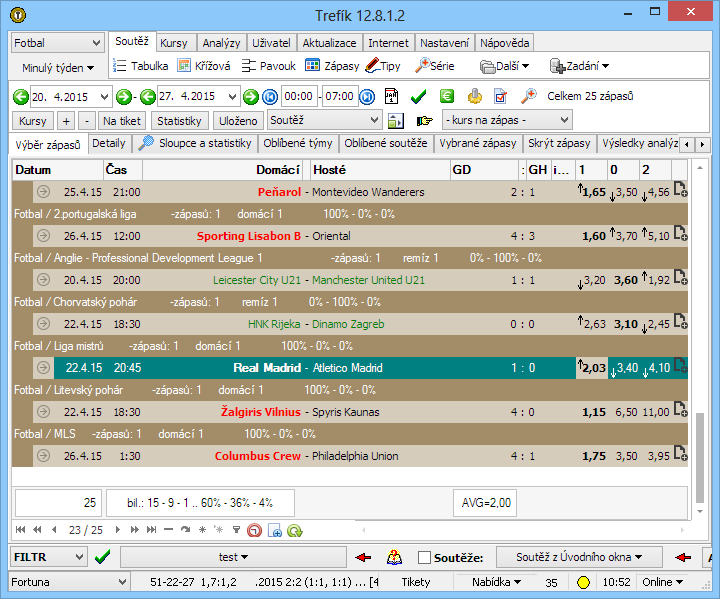Click the Statistiky button
Image resolution: width=720 pixels, height=599 pixels.
point(180,121)
